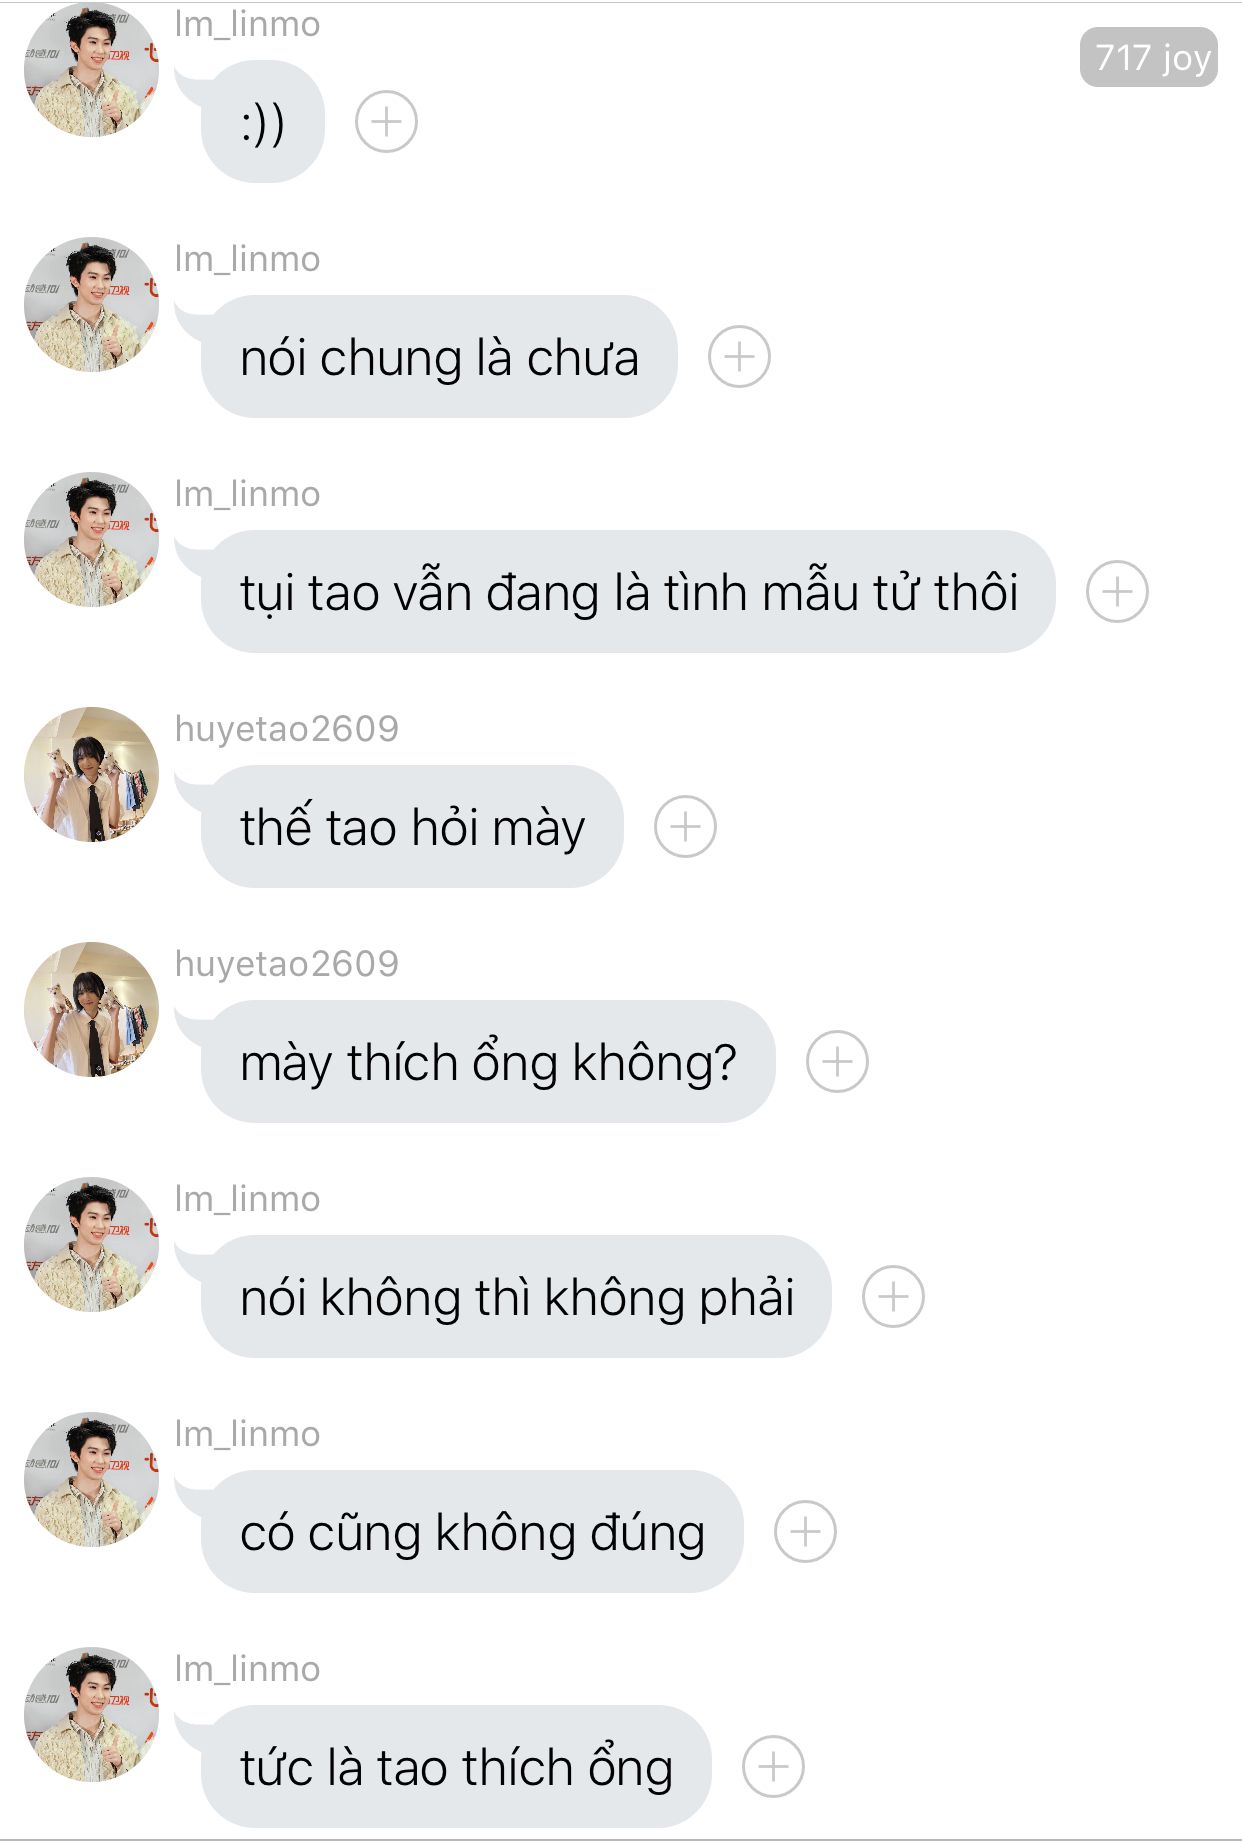Add reaction to "tụi tao vẫn đang là tình mẫu tử thôi"
The height and width of the screenshot is (1843, 1242).
pos(1117,592)
